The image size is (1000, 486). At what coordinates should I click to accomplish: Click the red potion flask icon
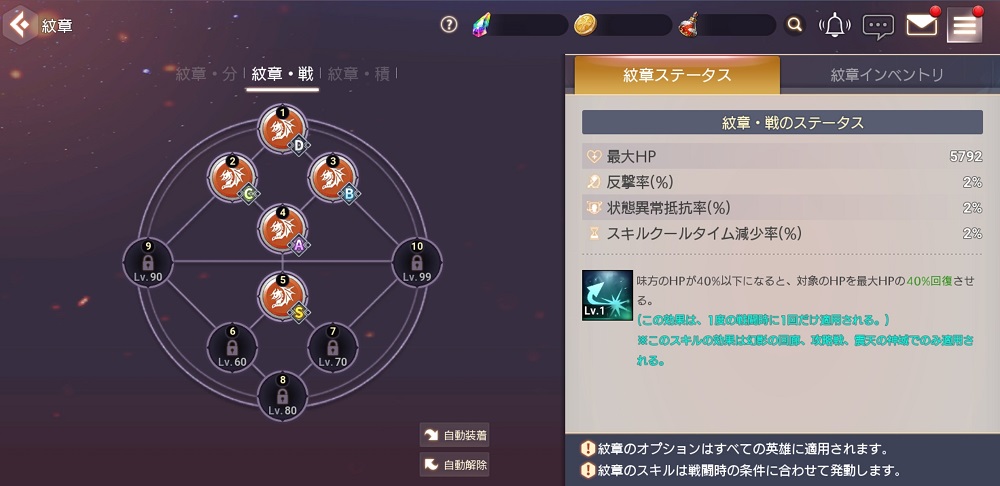(688, 25)
